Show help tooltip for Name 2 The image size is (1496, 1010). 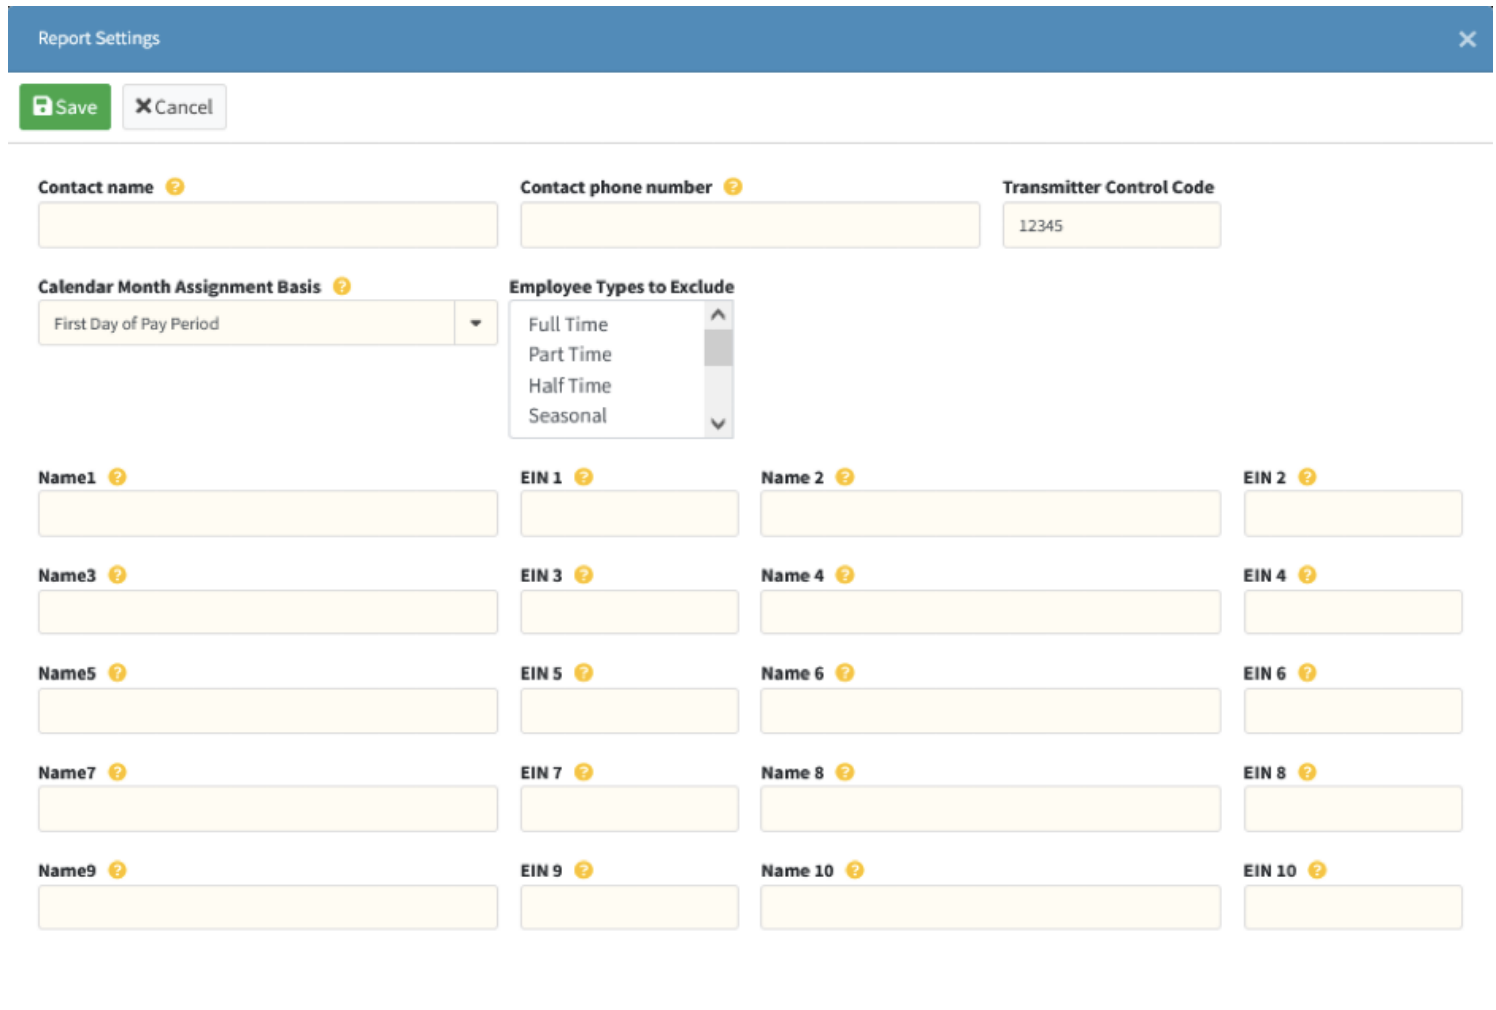(845, 477)
